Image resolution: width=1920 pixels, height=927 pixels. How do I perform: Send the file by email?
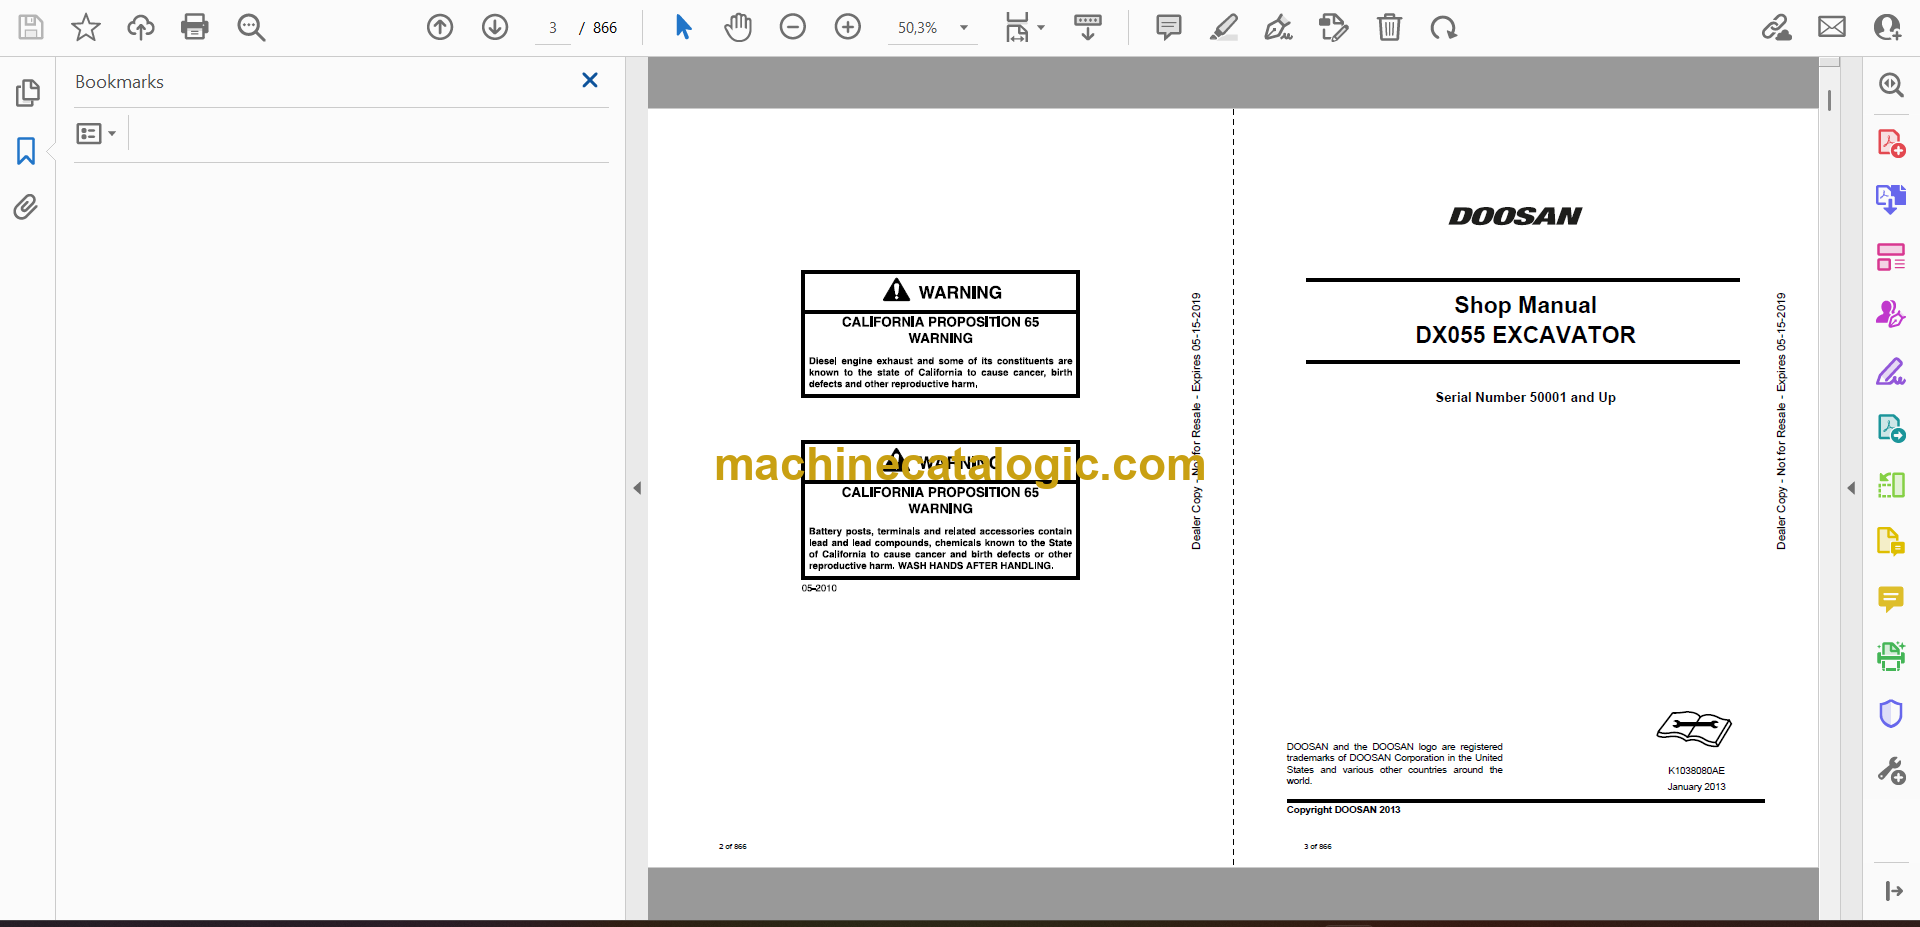(1832, 27)
